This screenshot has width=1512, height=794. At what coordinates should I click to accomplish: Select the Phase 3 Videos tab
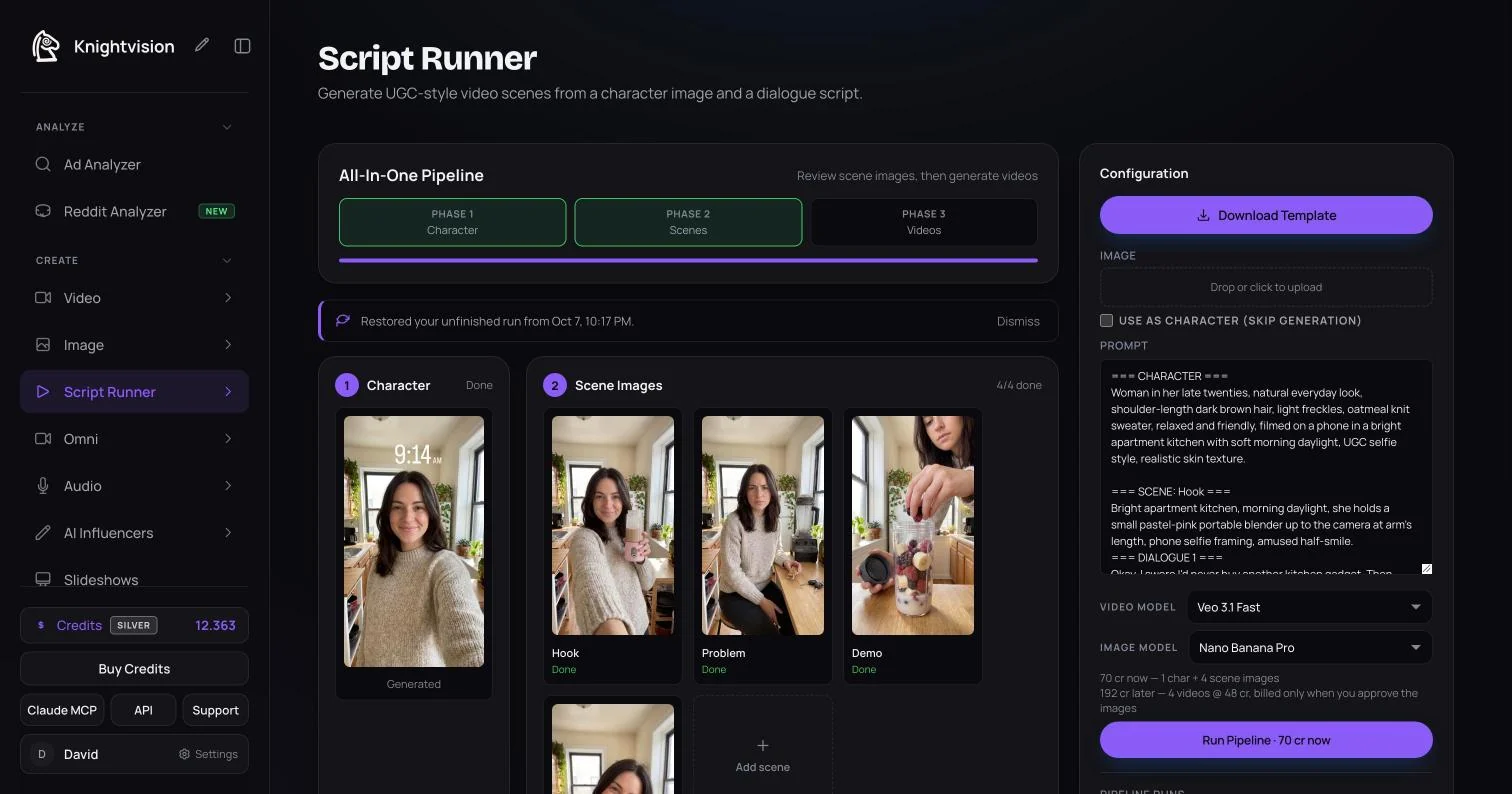coord(924,222)
